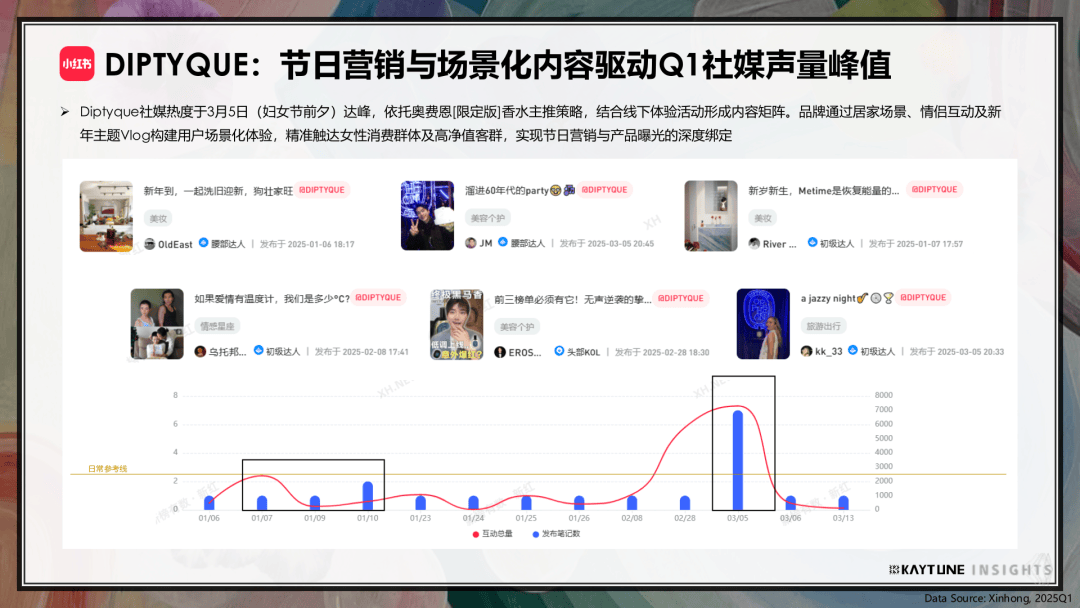Select the 美妆 tag under River post
Viewport: 1080px width, 608px height.
763,218
